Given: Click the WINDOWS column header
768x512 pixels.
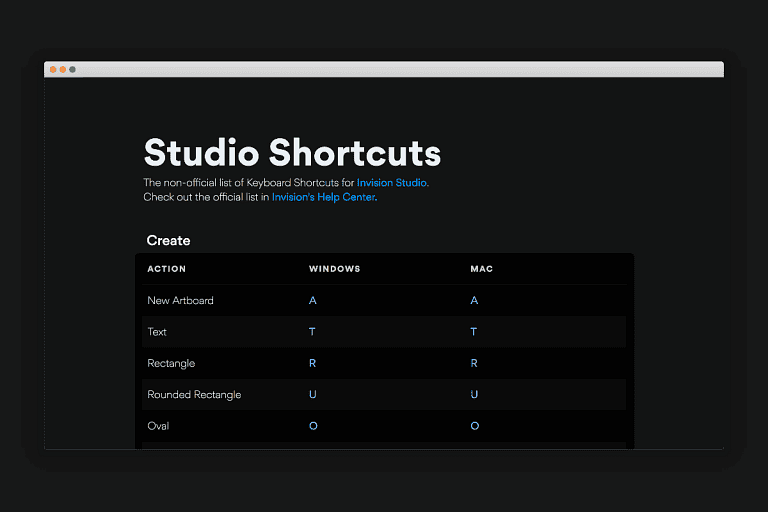Looking at the screenshot, I should pyautogui.click(x=334, y=269).
